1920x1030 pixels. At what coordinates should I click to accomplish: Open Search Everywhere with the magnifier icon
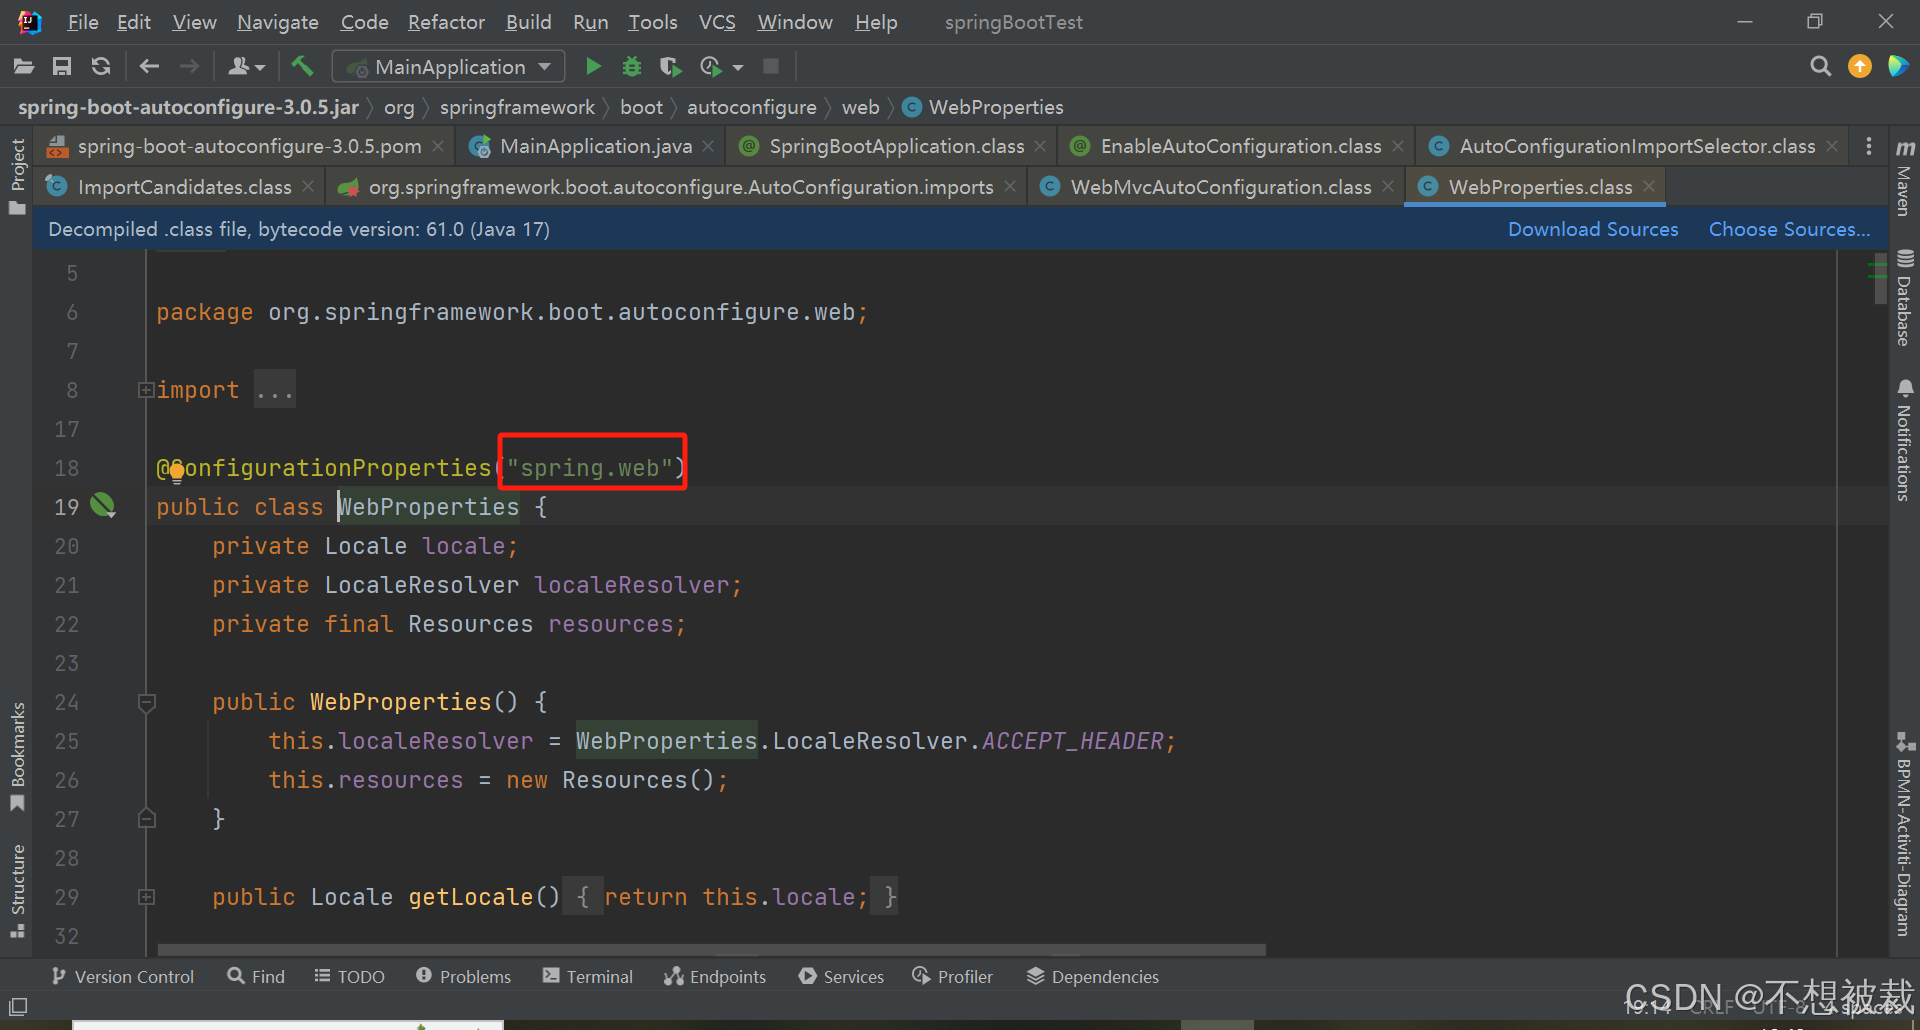click(x=1820, y=66)
